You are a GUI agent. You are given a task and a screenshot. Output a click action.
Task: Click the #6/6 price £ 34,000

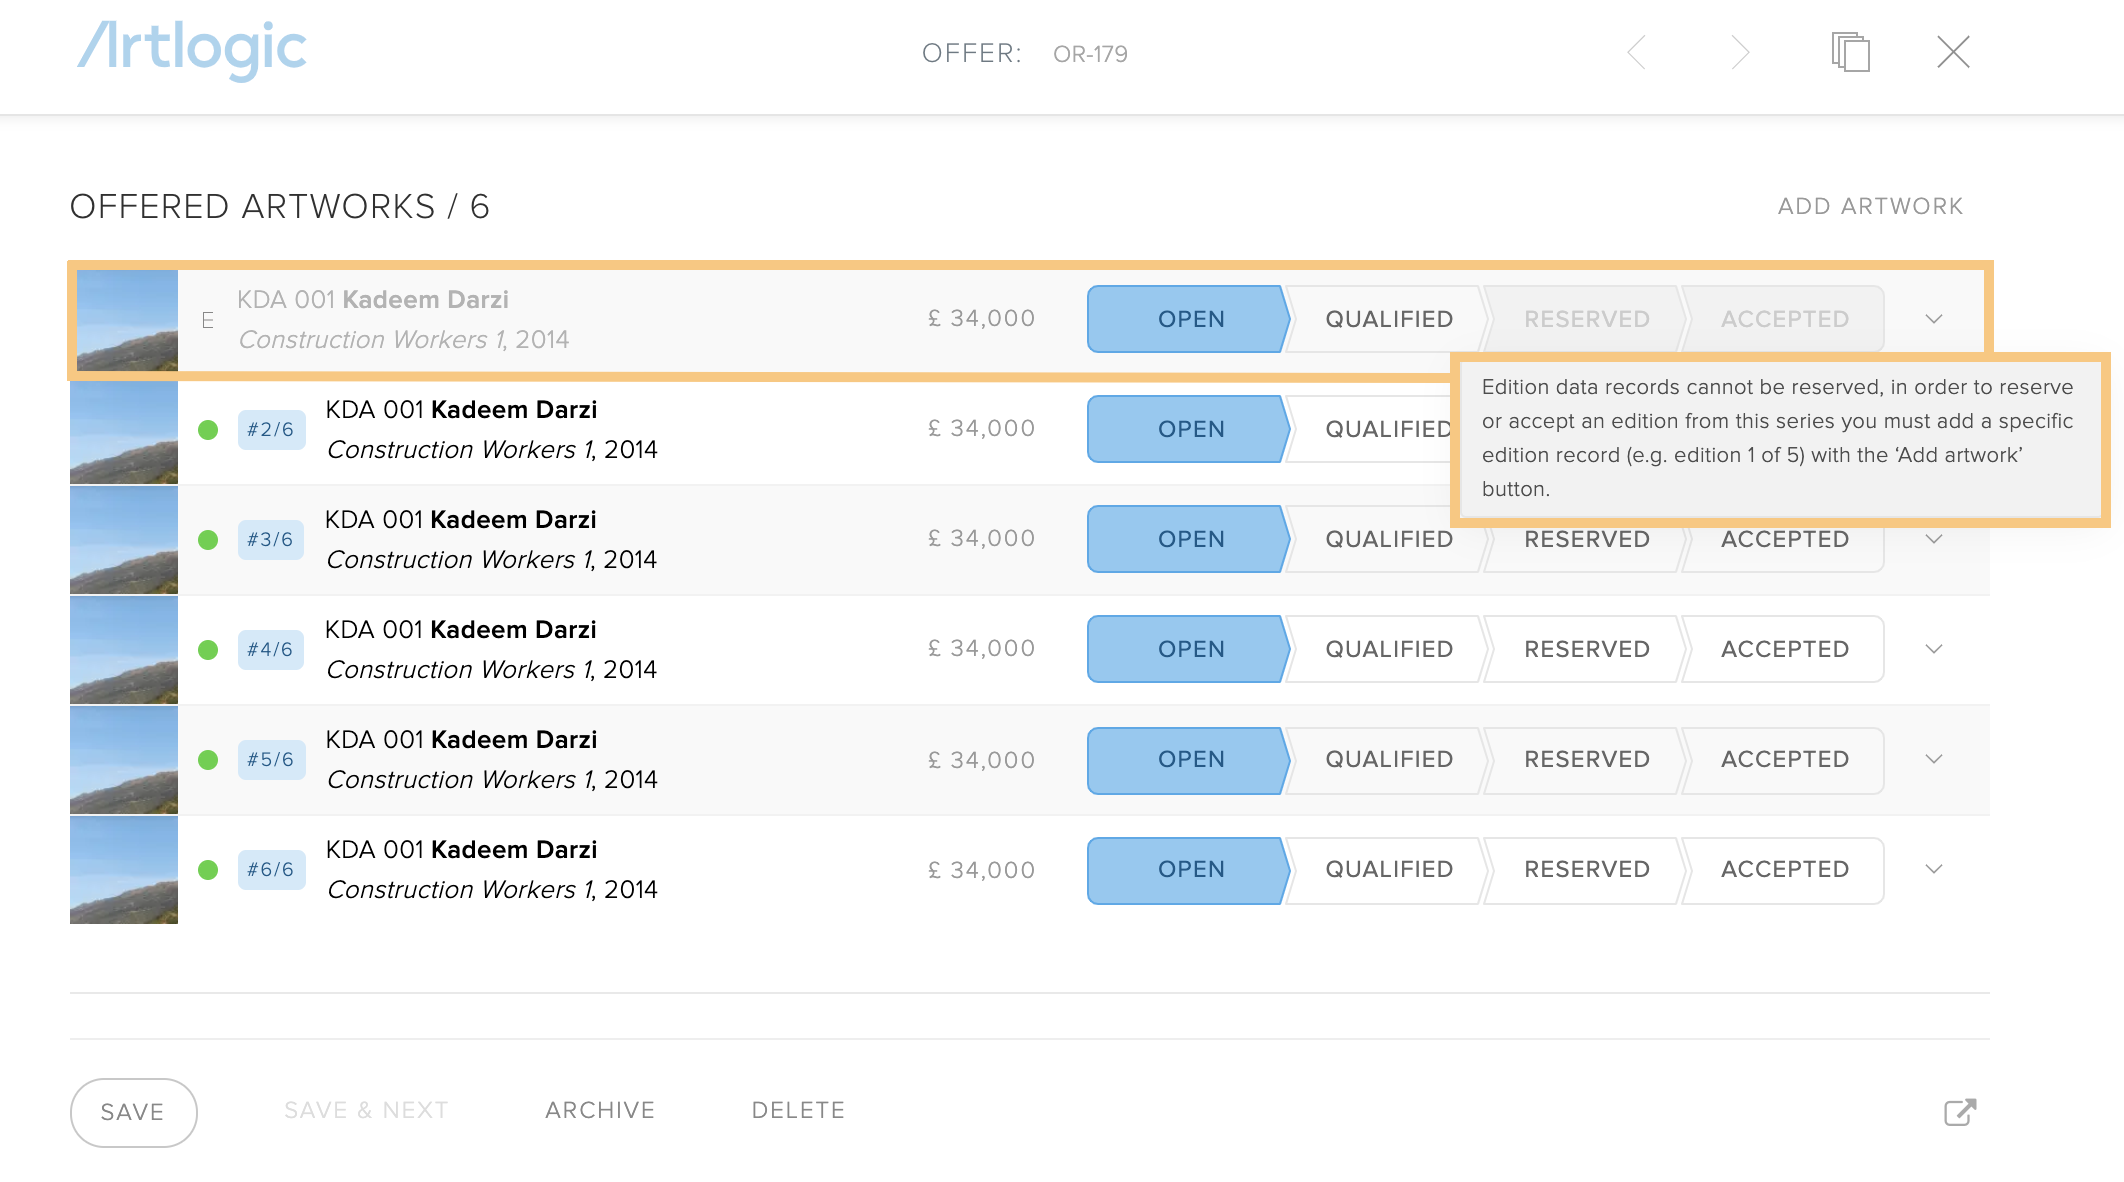[x=981, y=870]
